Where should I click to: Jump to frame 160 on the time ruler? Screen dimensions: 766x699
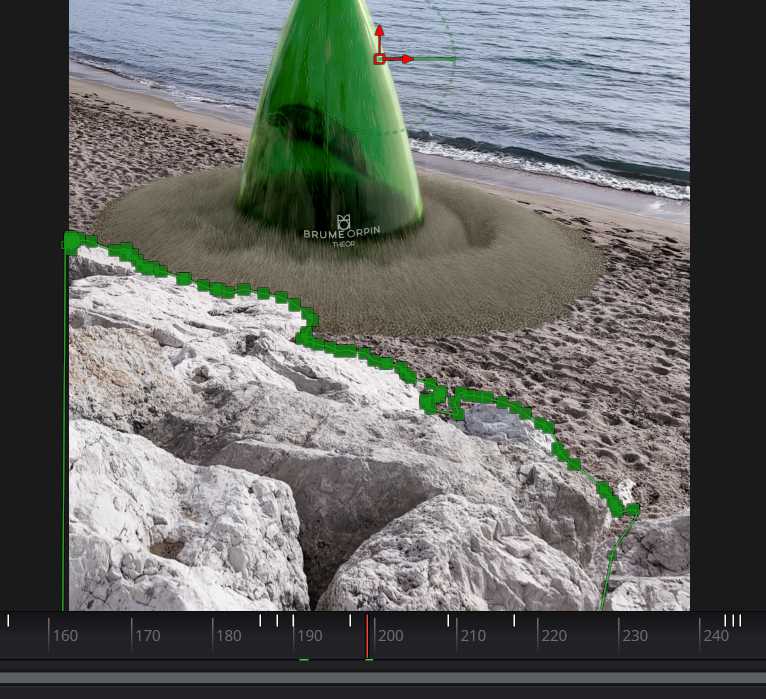click(65, 635)
